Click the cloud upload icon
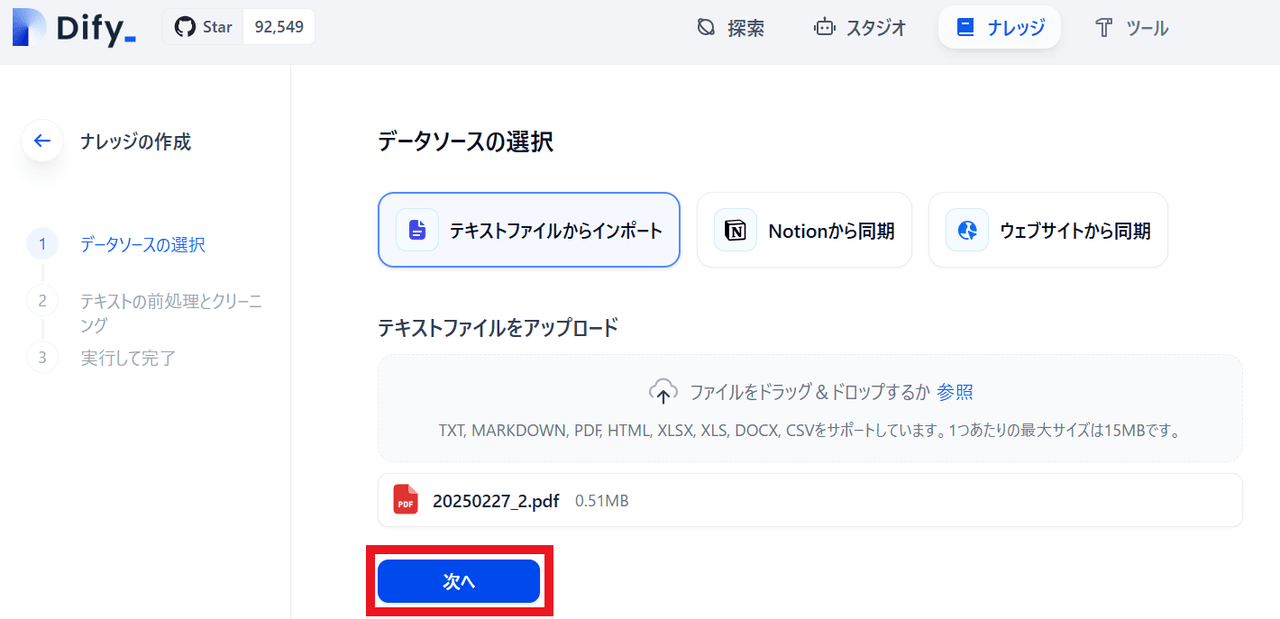 [x=664, y=391]
